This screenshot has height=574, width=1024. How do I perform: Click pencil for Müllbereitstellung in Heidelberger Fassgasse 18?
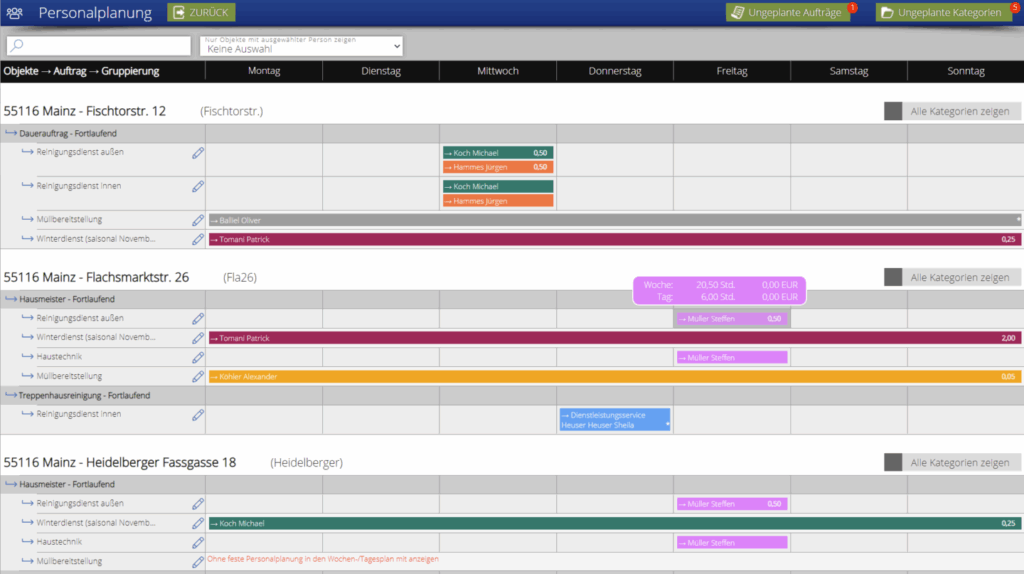[x=198, y=560]
